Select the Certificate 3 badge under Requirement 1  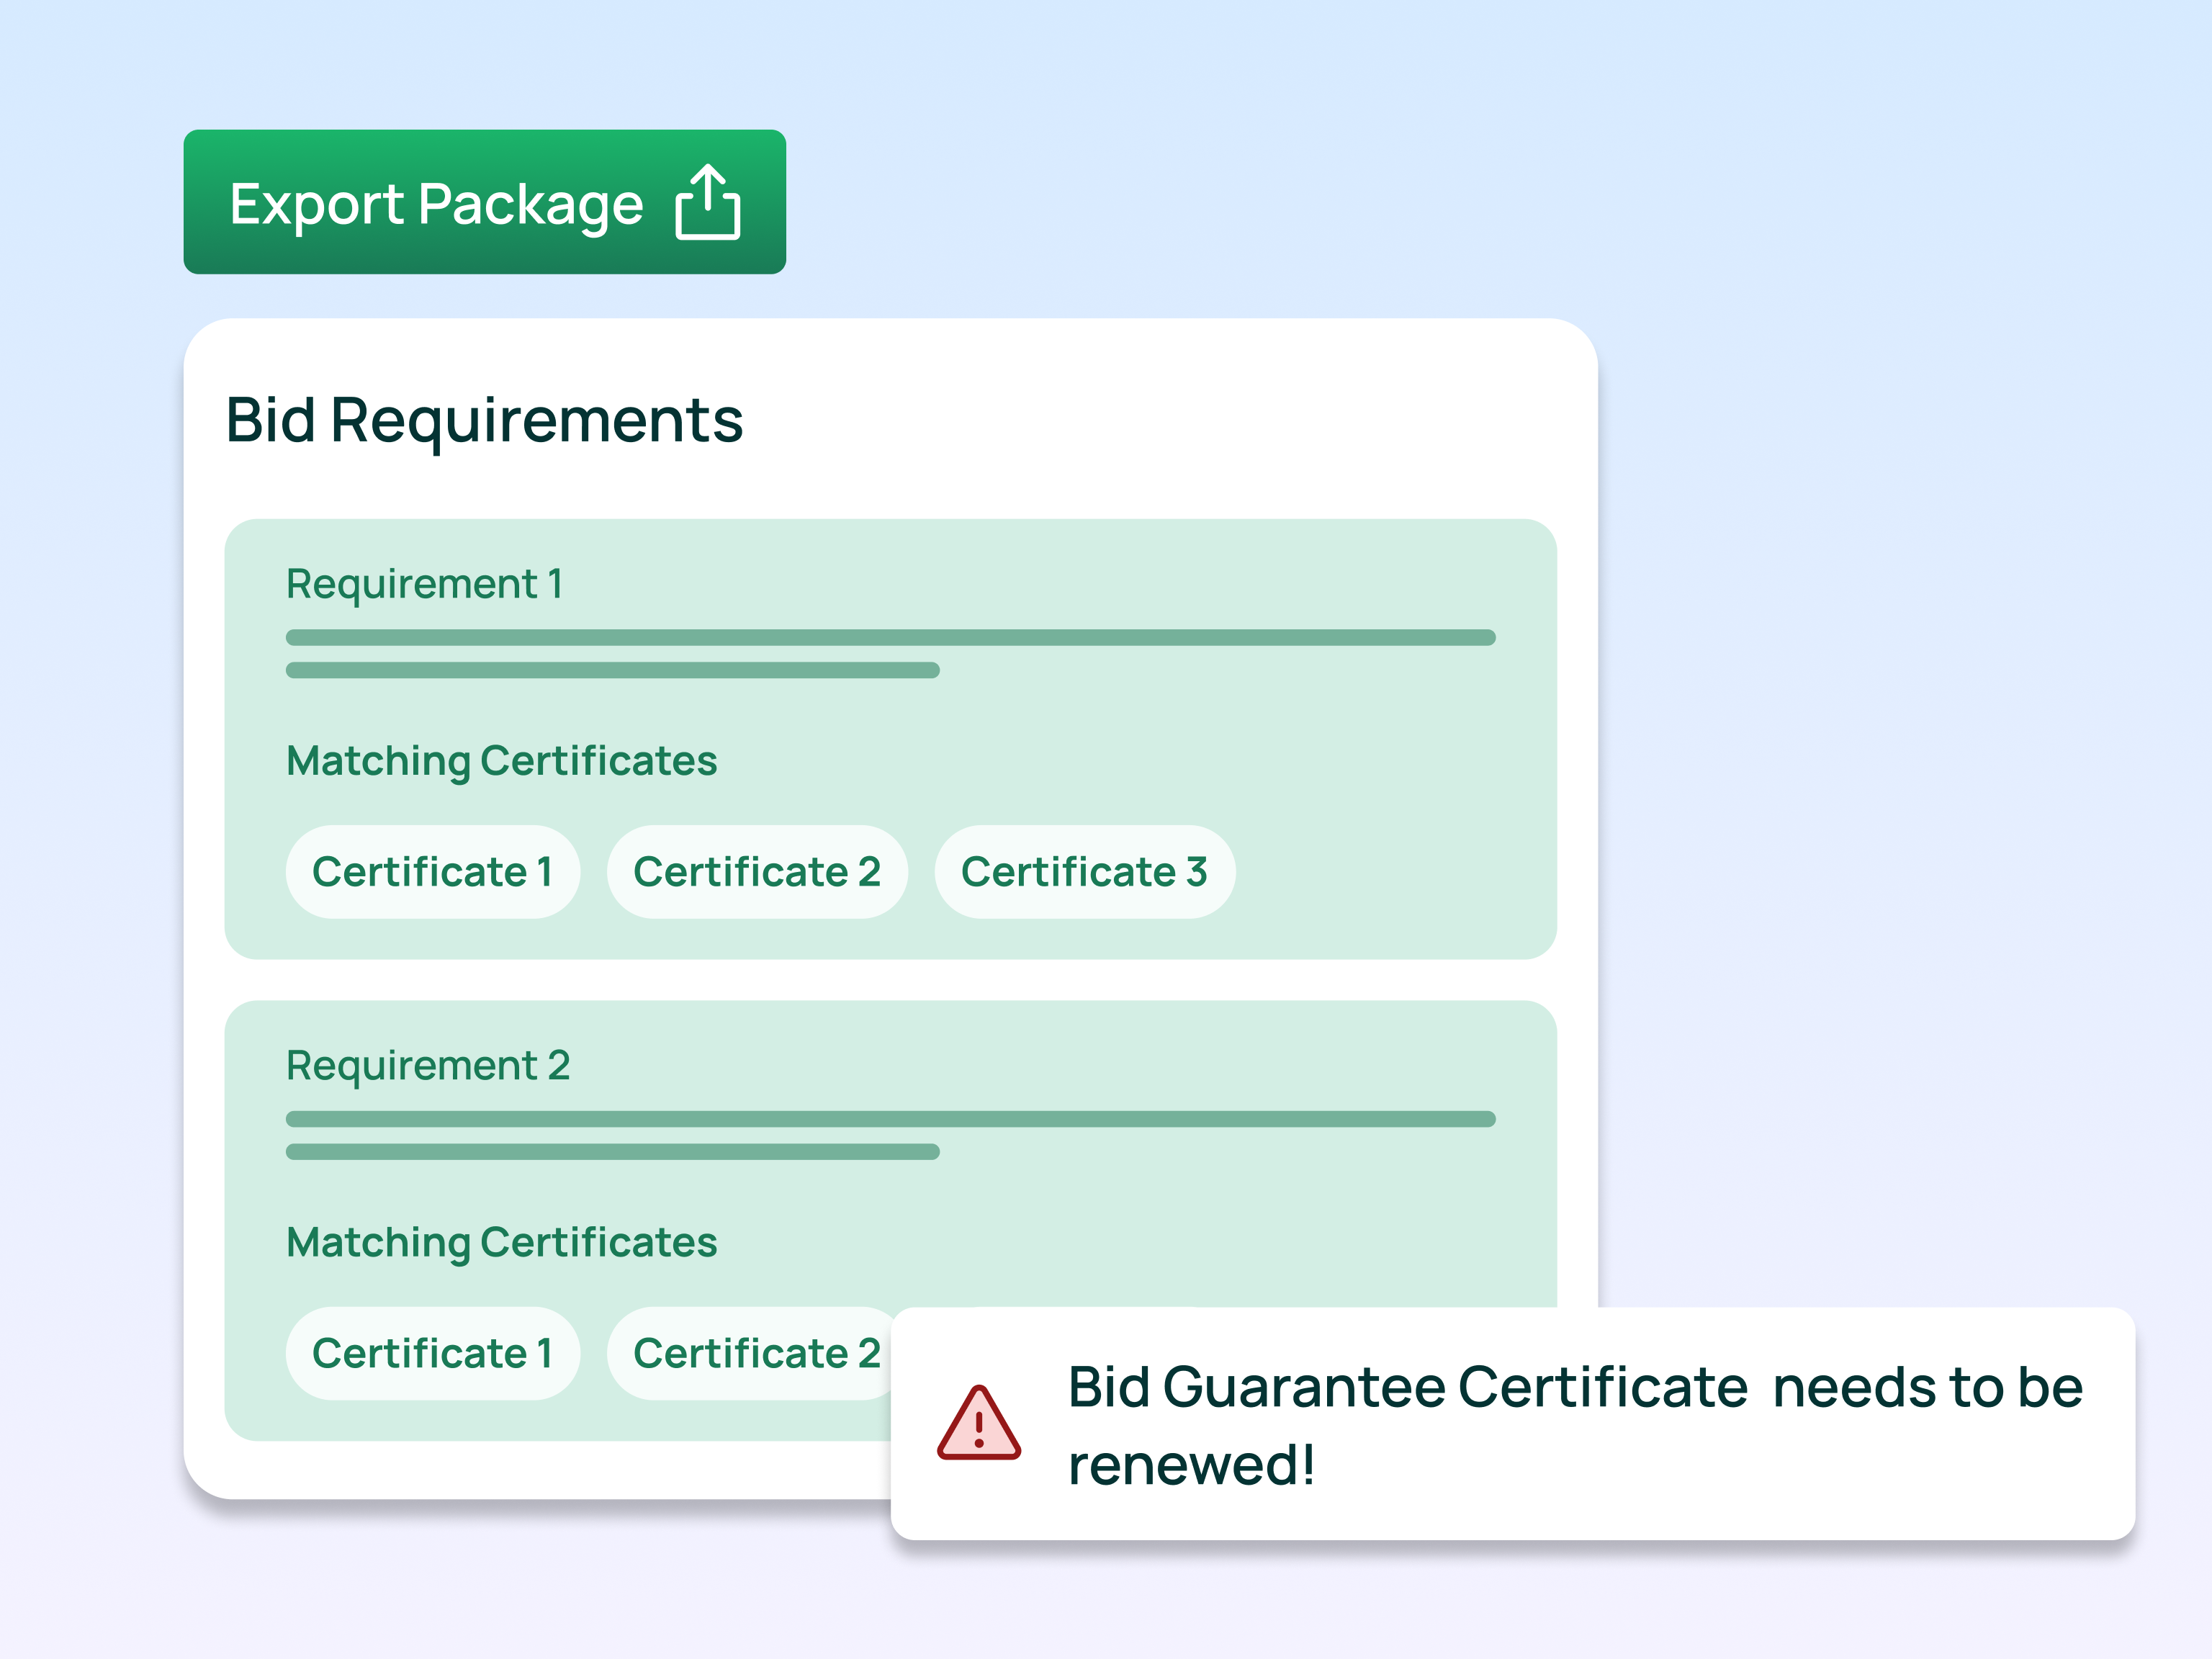pyautogui.click(x=1084, y=871)
